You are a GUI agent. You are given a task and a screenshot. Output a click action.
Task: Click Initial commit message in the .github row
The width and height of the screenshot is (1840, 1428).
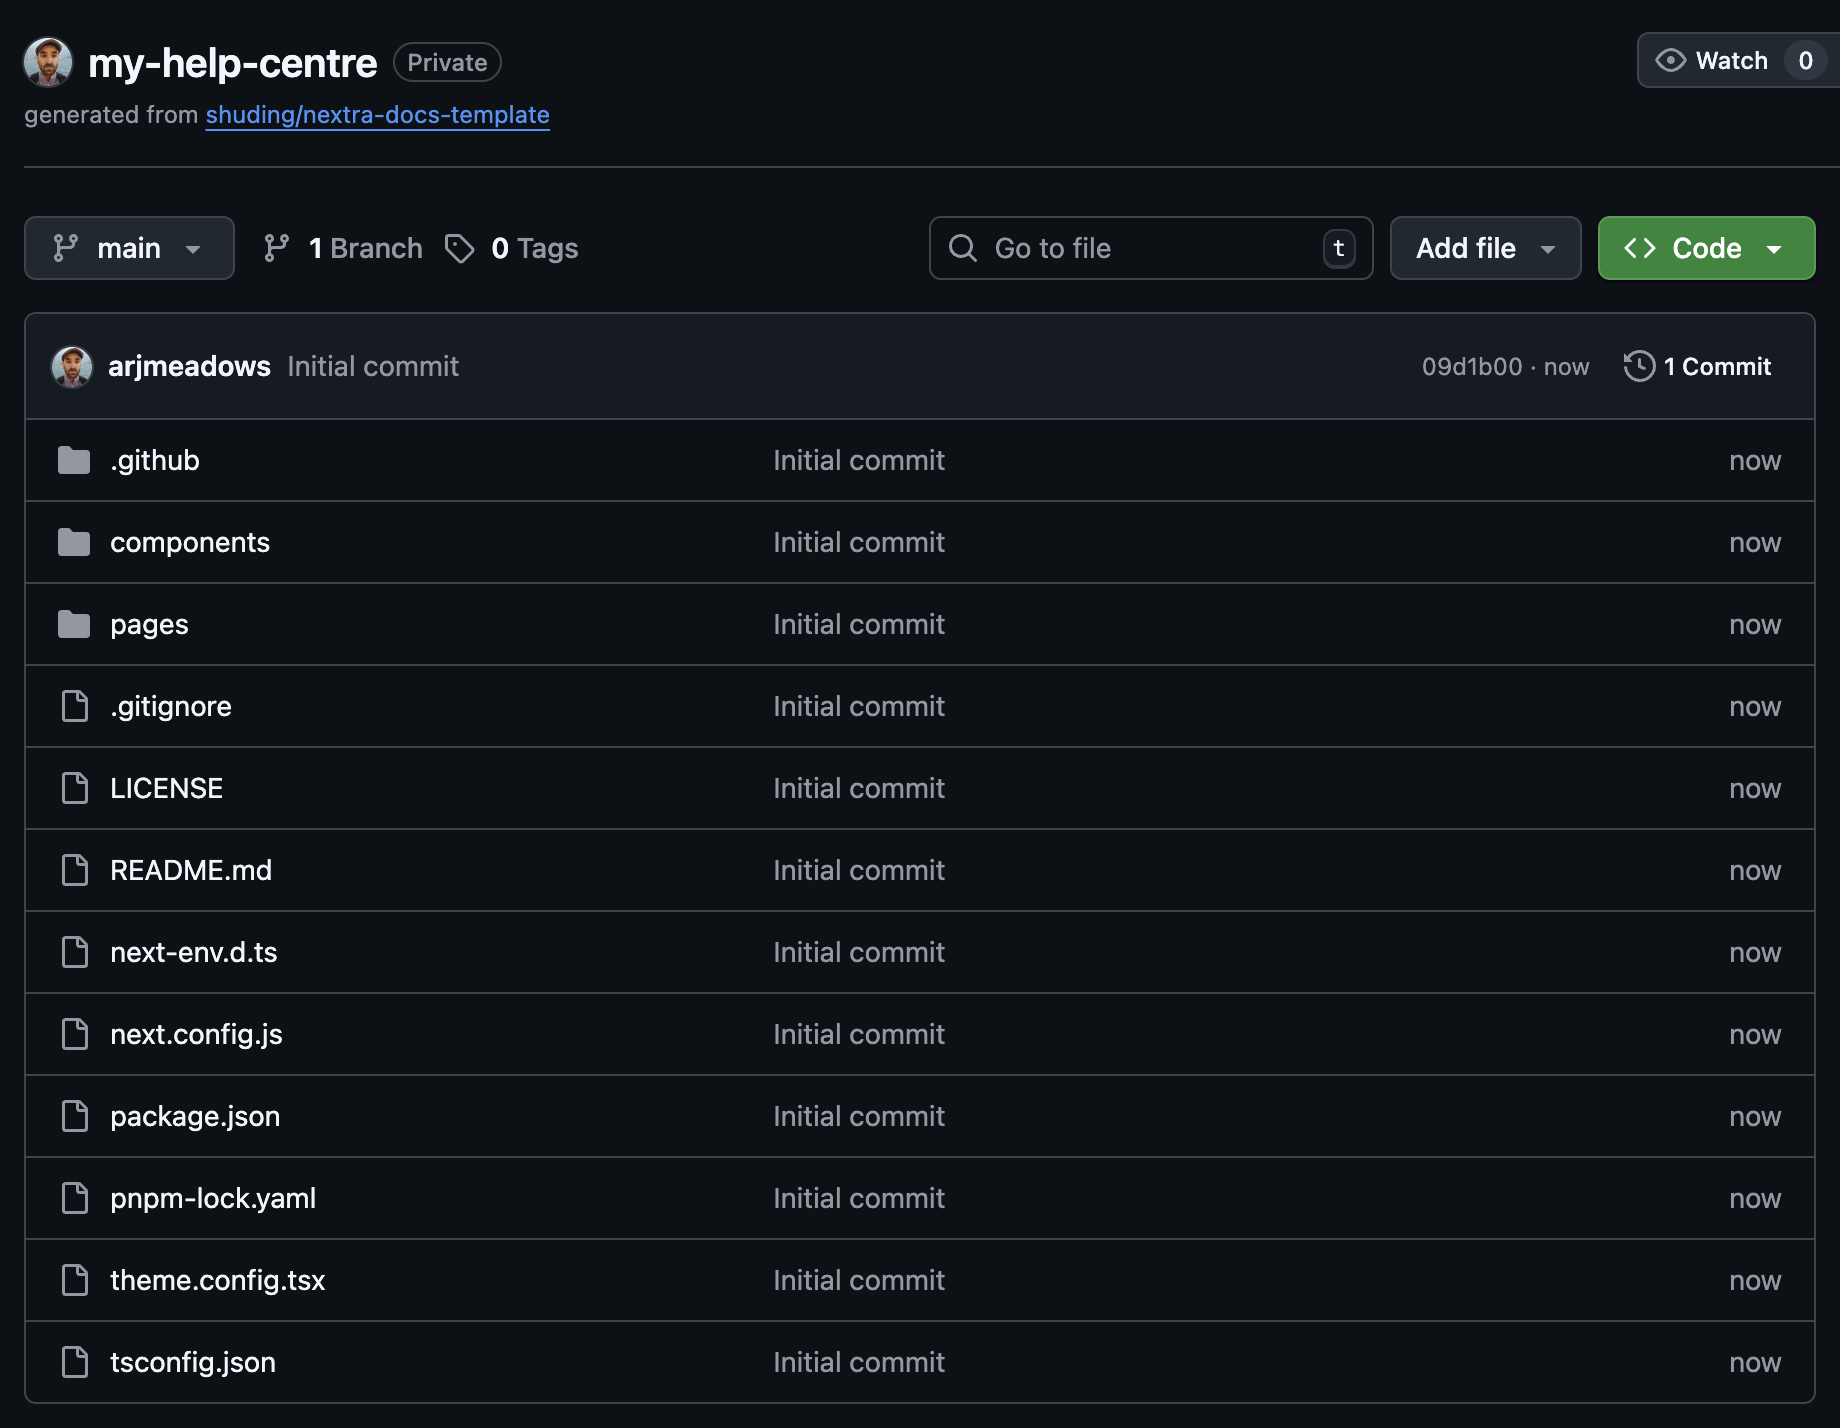pyautogui.click(x=859, y=460)
